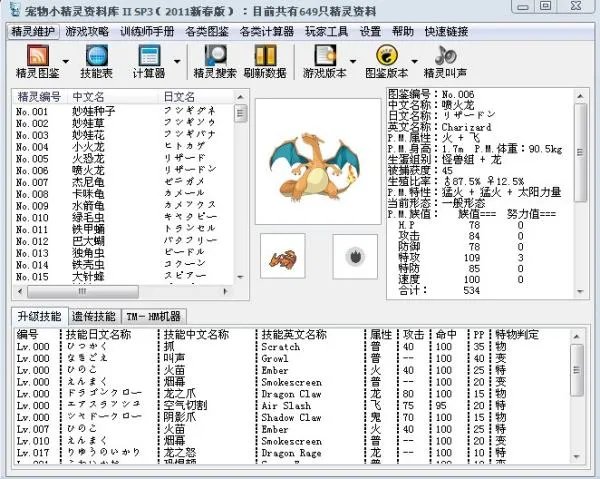Launch the 计算器 calculator icon

coord(149,61)
